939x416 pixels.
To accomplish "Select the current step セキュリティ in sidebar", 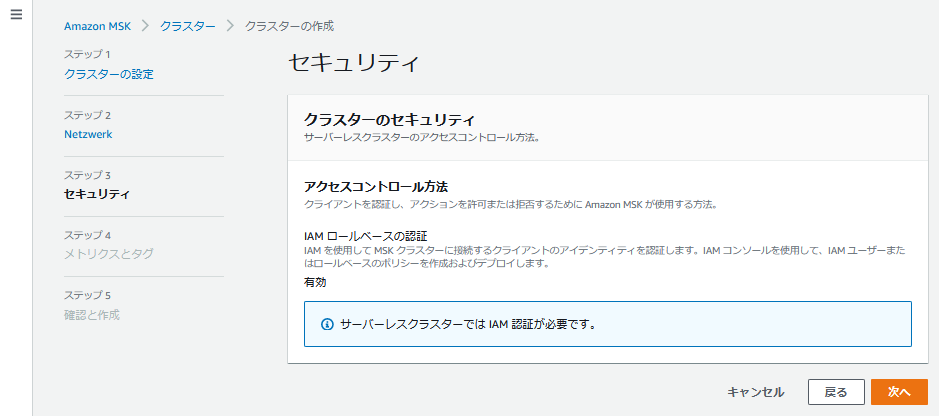I will tap(96, 195).
